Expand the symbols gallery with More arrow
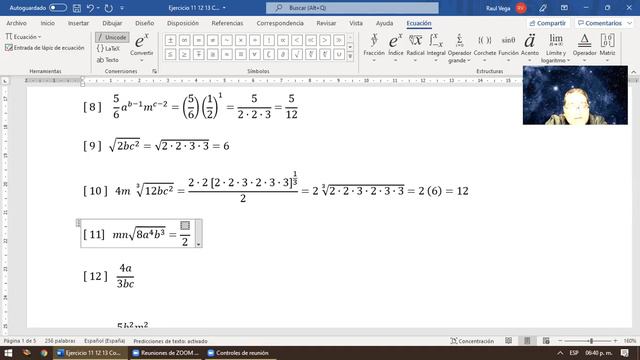This screenshot has height=360, width=640. [x=350, y=56]
